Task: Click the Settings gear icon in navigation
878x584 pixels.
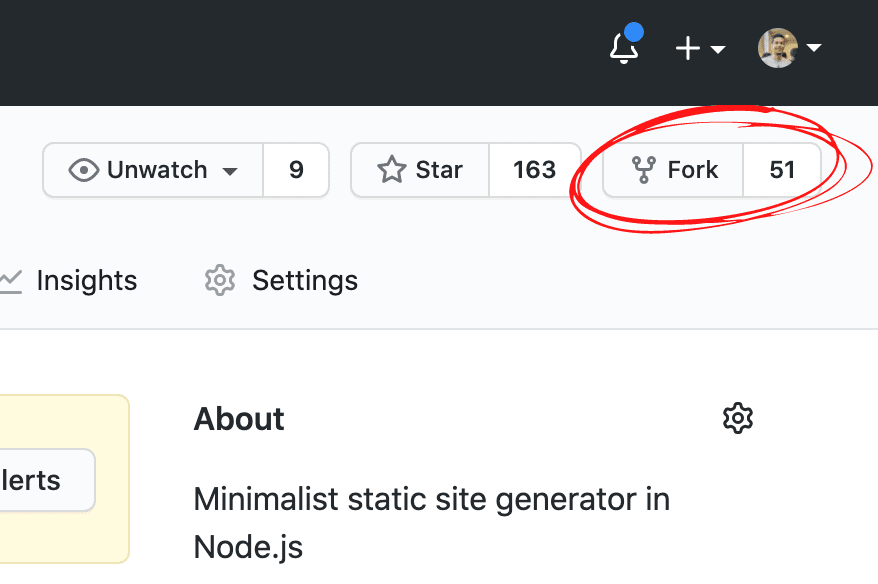Action: [219, 281]
